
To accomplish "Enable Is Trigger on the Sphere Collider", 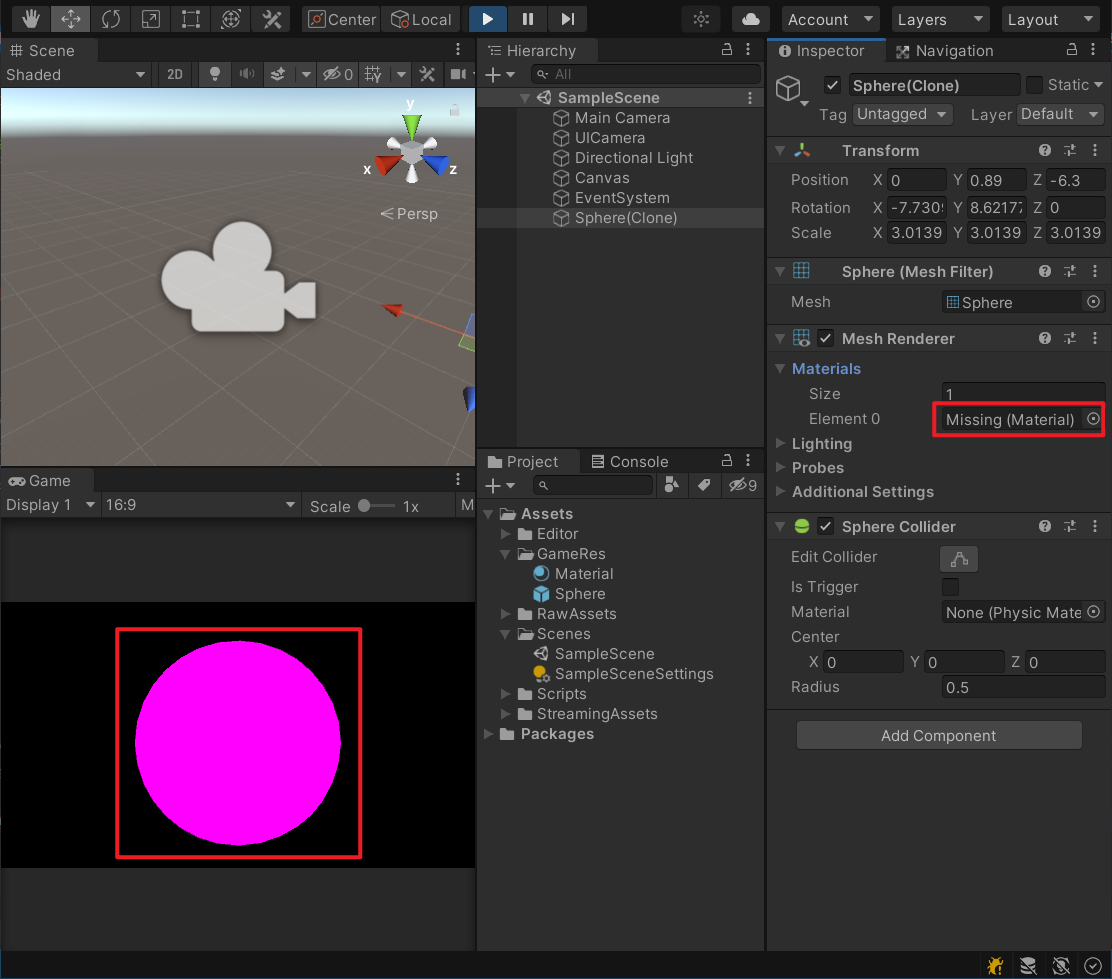I will point(949,587).
